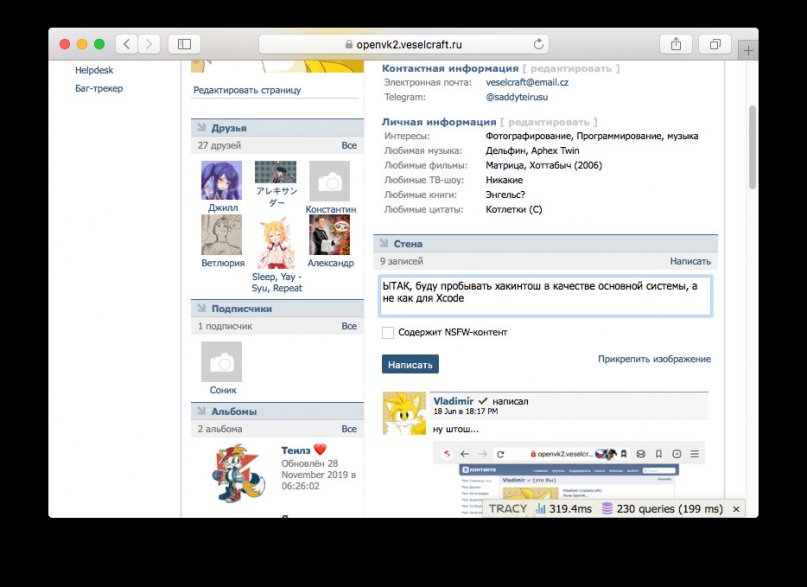Click the 27 друзей counter text
This screenshot has height=587, width=807.
[x=219, y=145]
